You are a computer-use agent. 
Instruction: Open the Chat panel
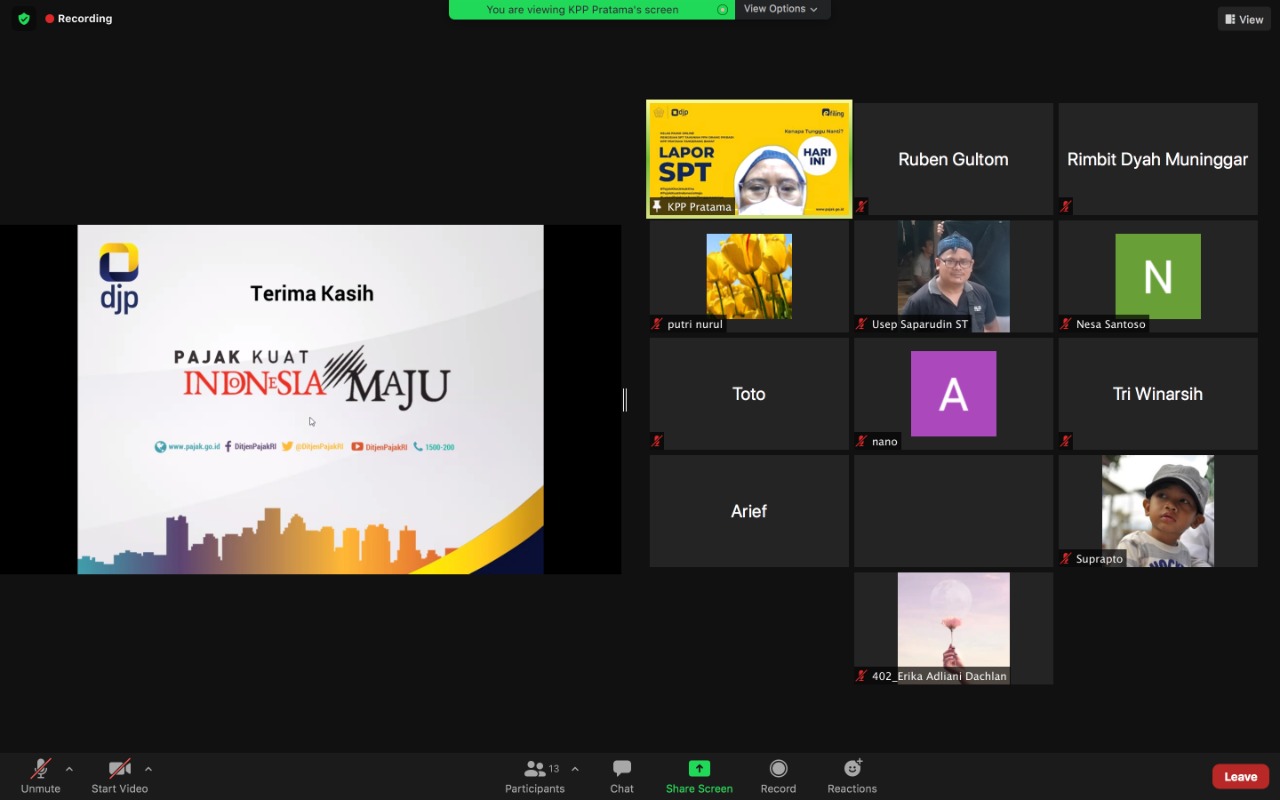(622, 775)
